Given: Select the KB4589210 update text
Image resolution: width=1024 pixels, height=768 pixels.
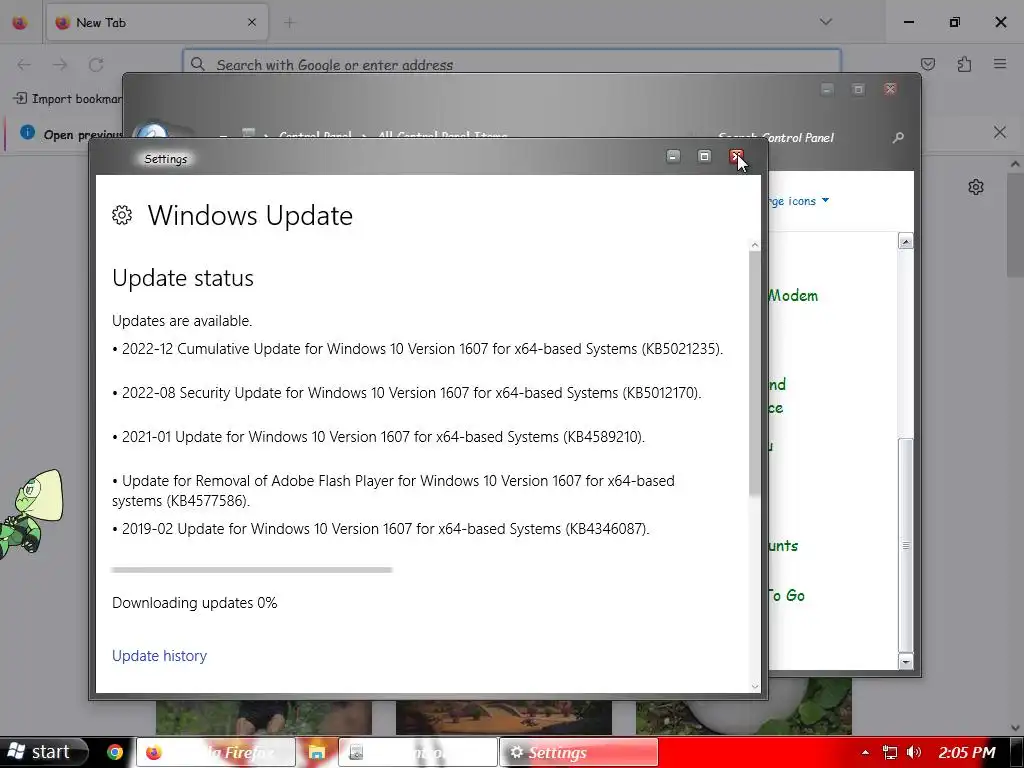Looking at the screenshot, I should click(379, 437).
